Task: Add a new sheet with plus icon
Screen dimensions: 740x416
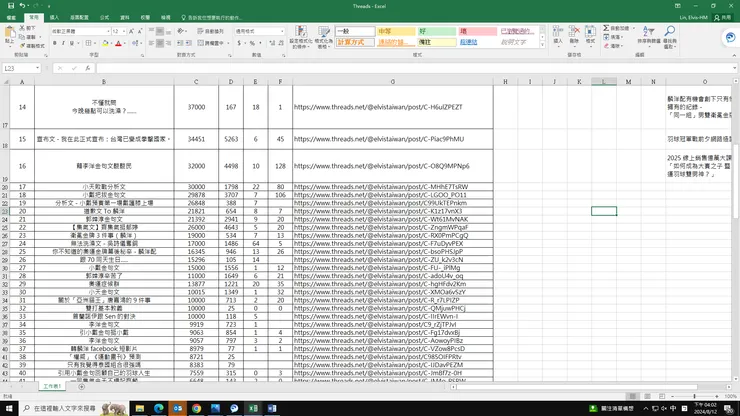Action: (x=82, y=387)
